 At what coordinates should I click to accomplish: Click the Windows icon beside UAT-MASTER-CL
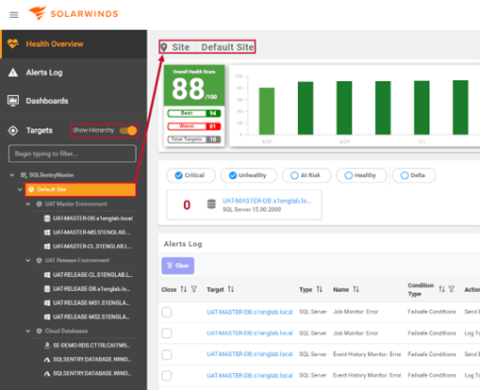point(47,246)
